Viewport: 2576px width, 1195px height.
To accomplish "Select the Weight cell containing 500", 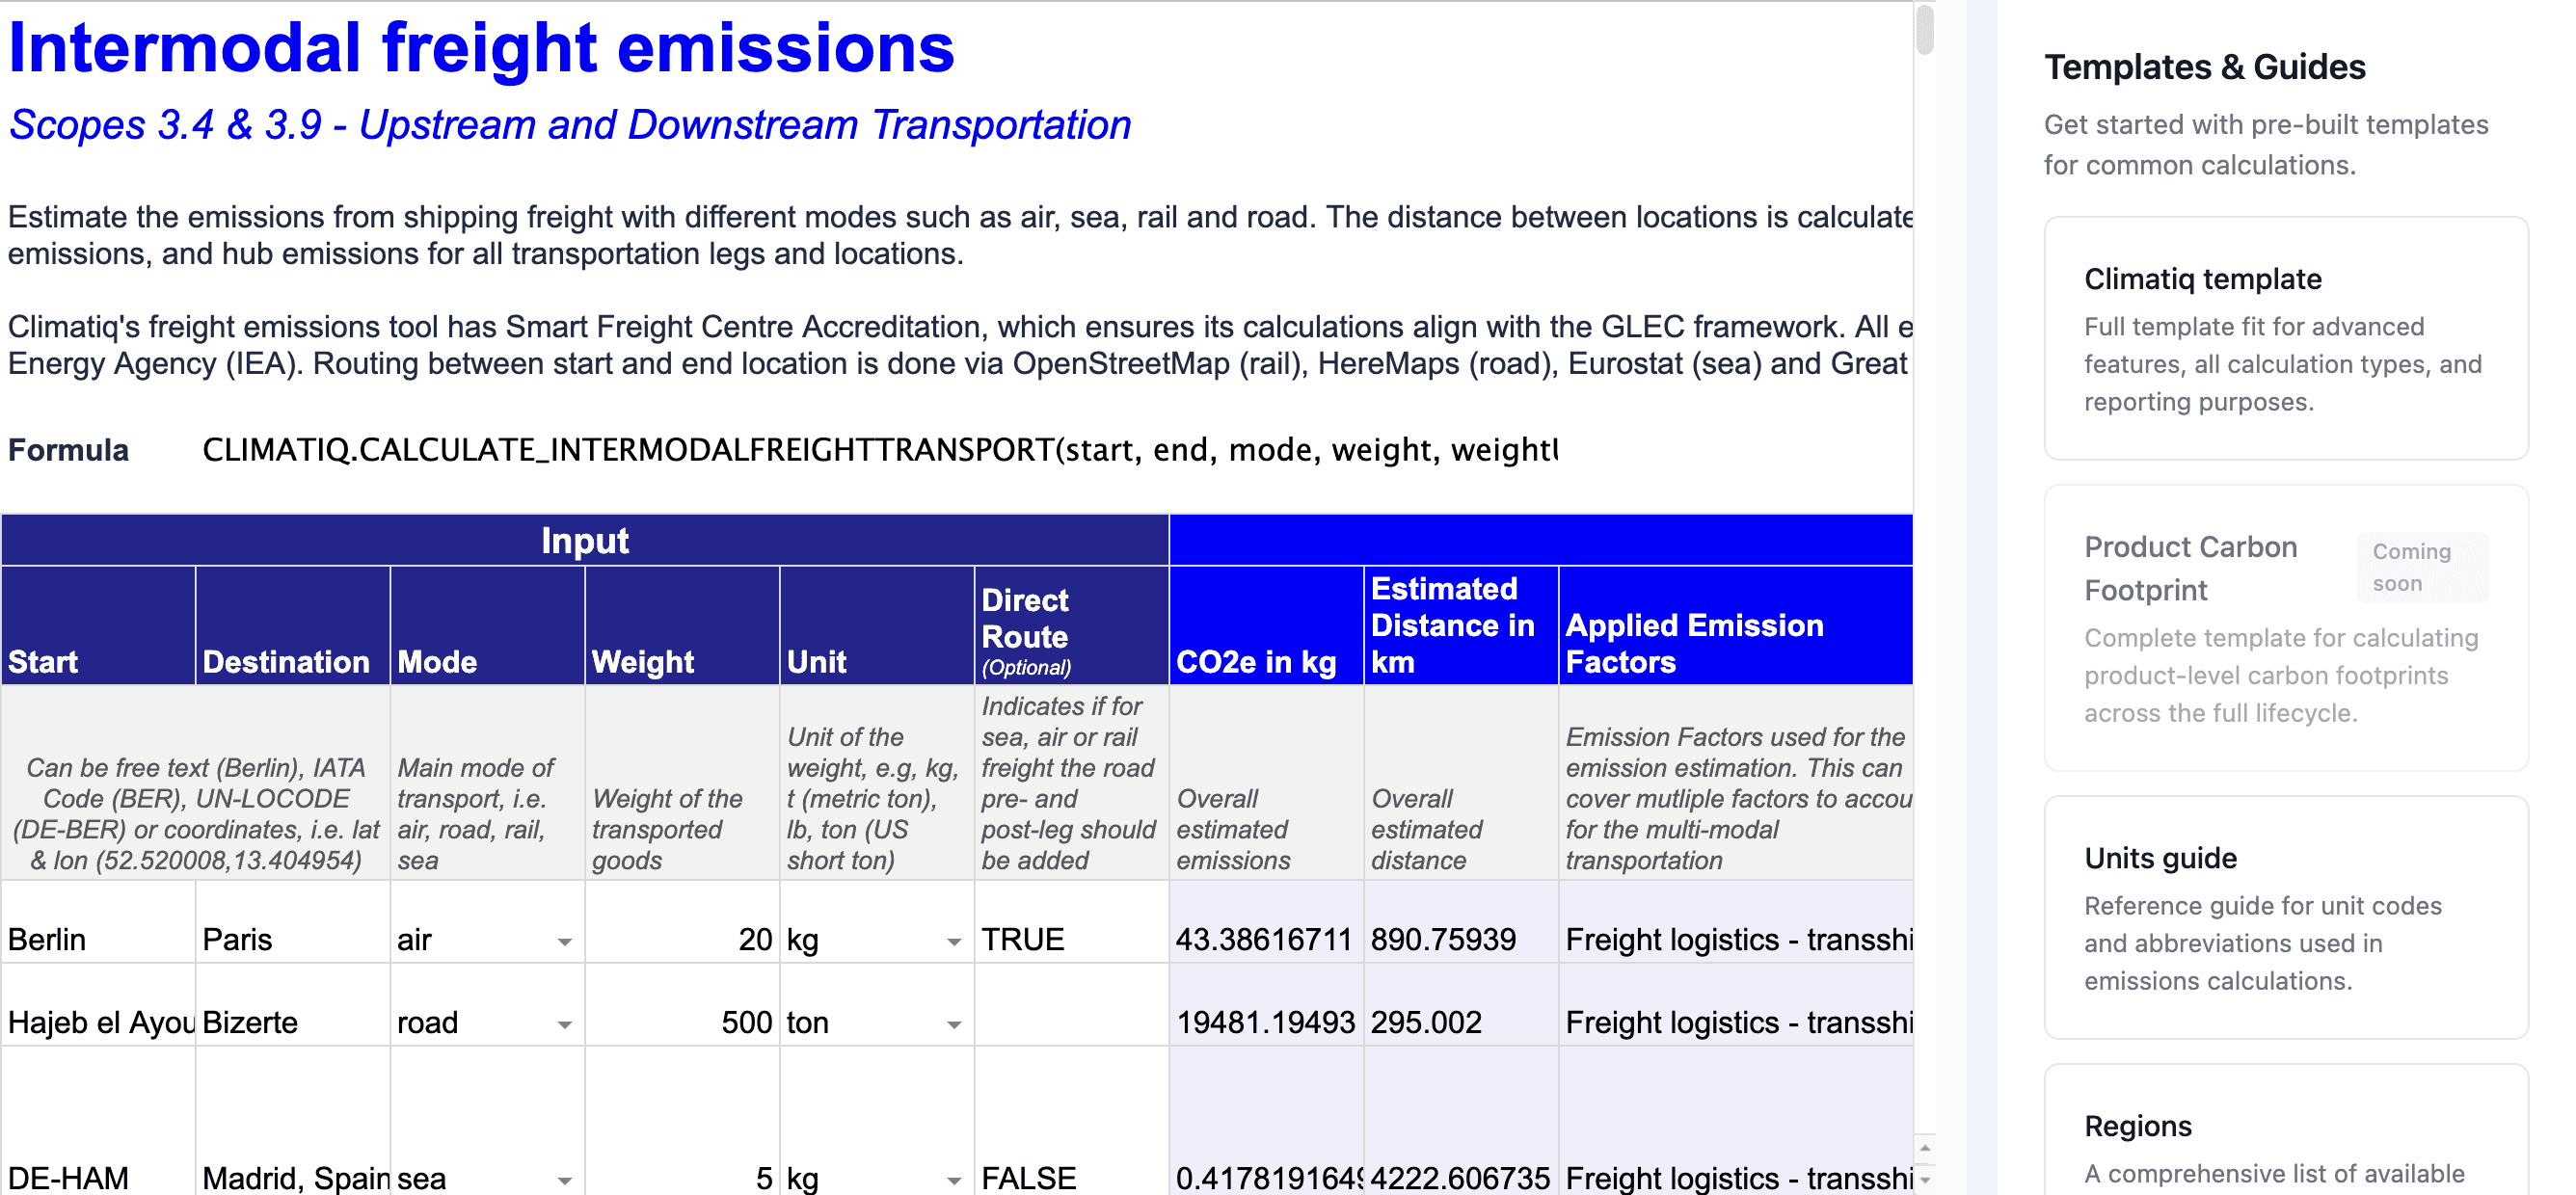I will [682, 1022].
